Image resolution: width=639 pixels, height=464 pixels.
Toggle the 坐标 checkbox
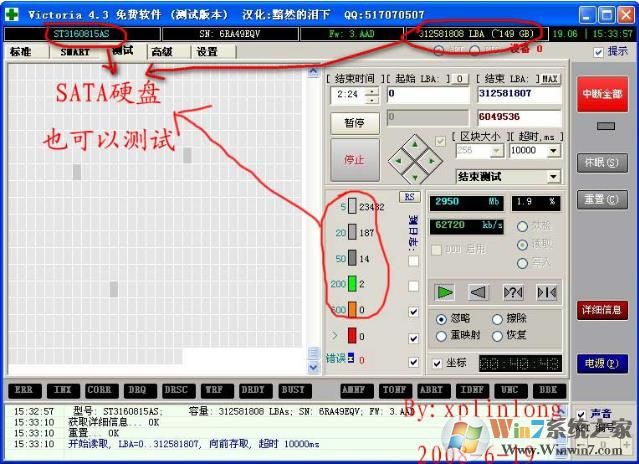(x=437, y=363)
